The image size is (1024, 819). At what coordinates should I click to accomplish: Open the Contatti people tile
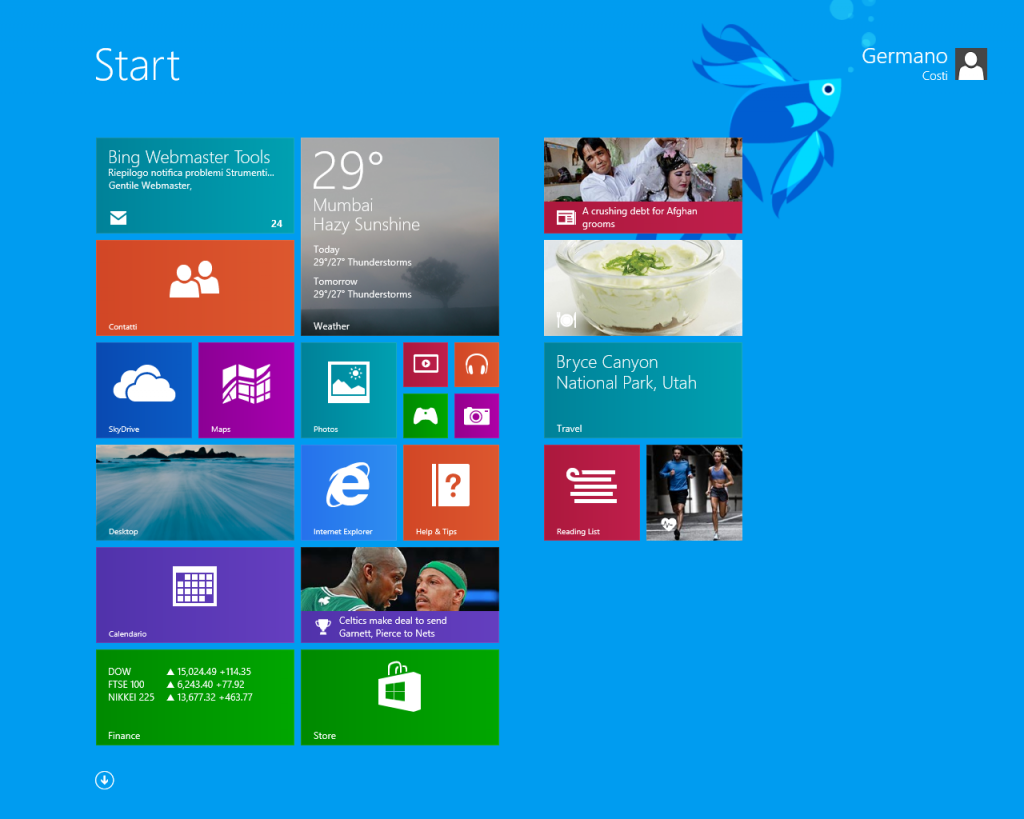(195, 288)
